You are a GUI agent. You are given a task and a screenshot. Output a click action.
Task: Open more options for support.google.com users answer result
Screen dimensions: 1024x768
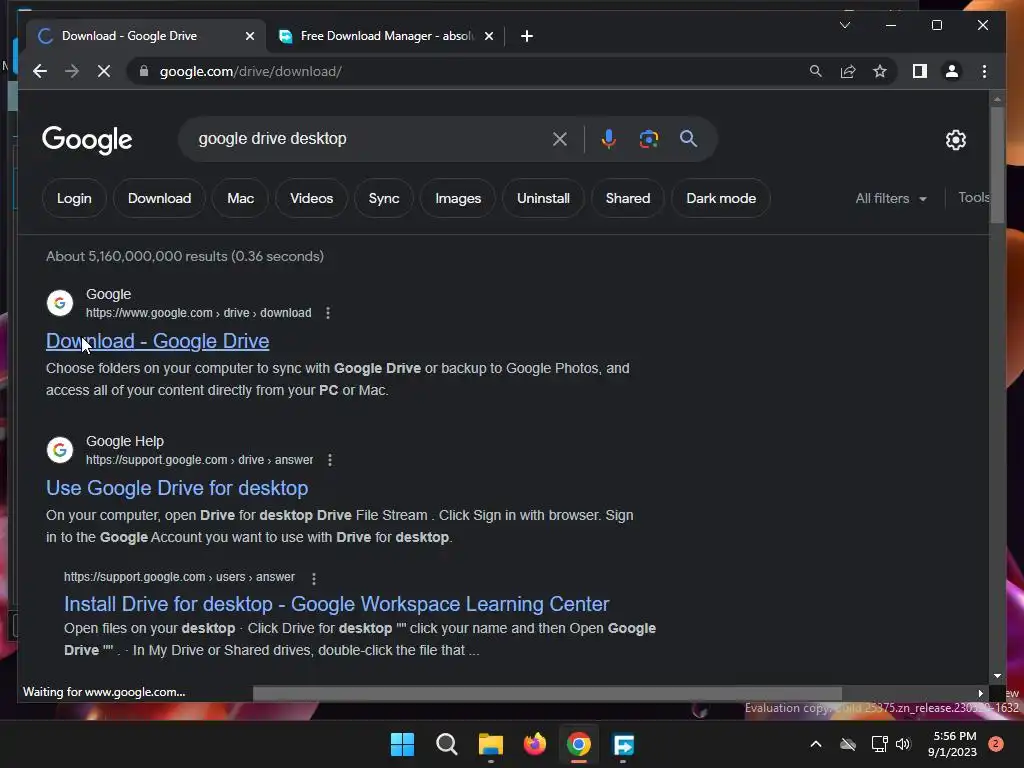[x=314, y=578]
